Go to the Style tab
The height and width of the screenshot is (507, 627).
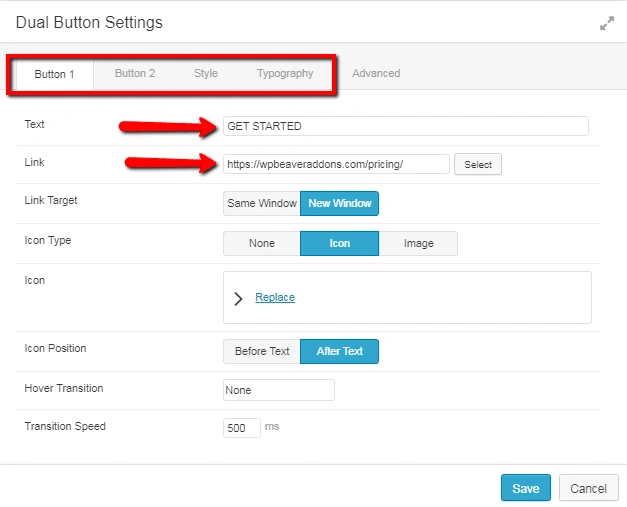[206, 73]
